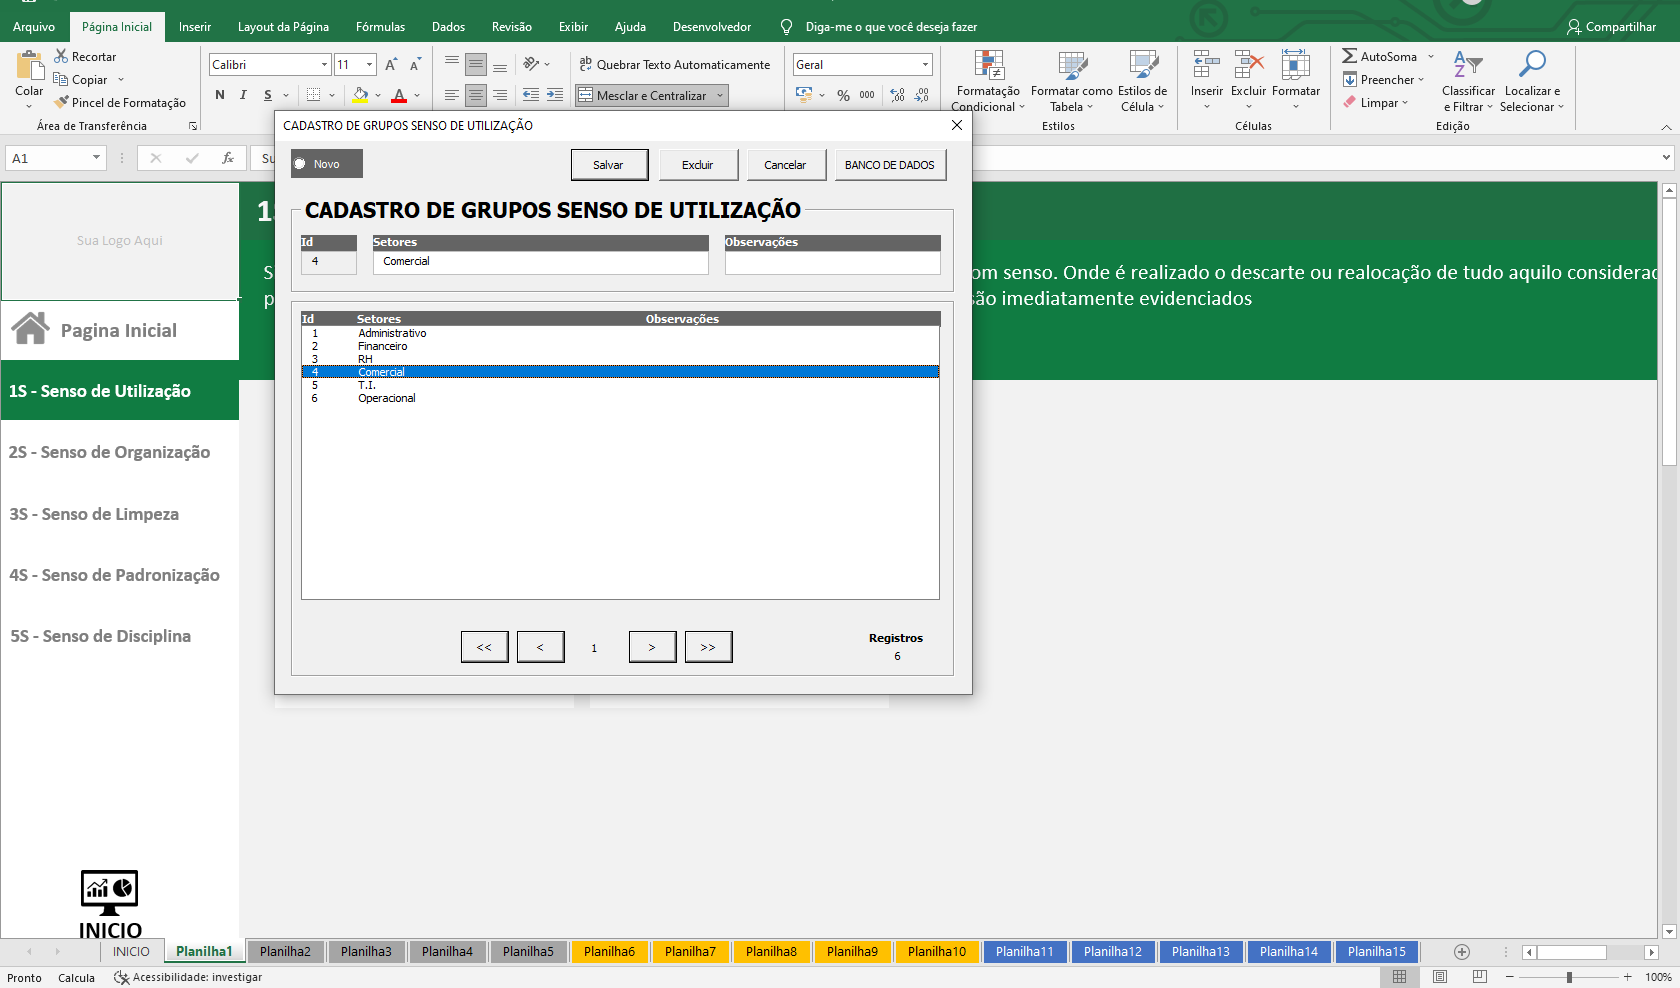Click the INICIO dashboard monitor icon

click(109, 892)
